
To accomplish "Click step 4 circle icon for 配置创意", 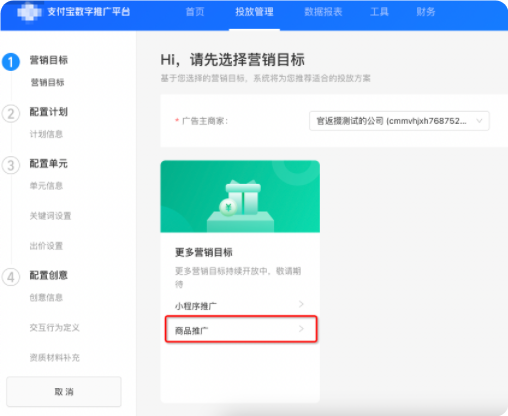I will [11, 277].
